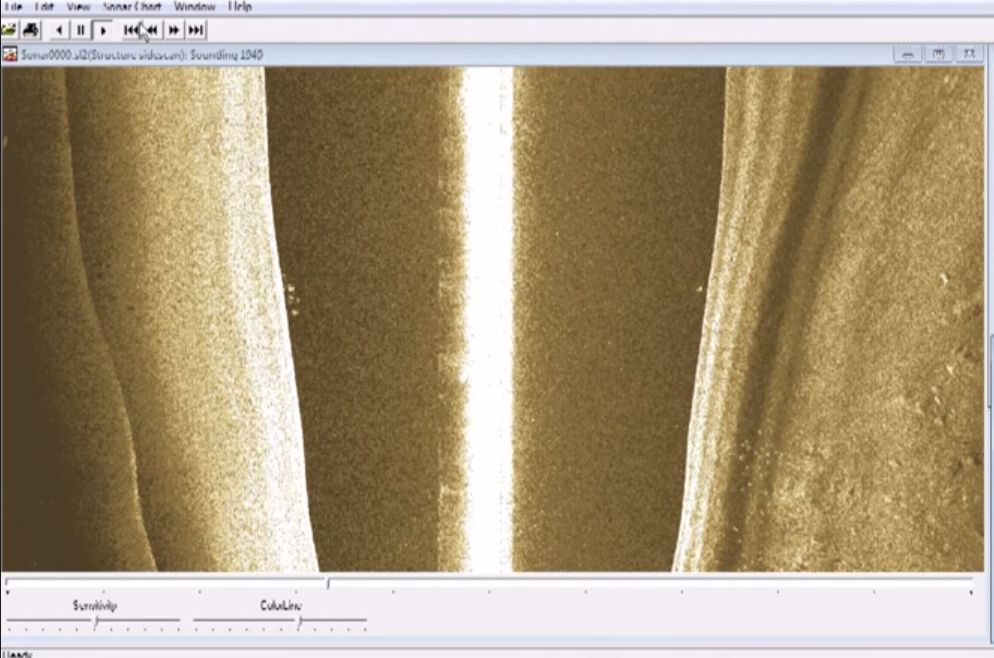Screen dimensions: 994x658
Task: Open the File menu
Action: pos(13,6)
